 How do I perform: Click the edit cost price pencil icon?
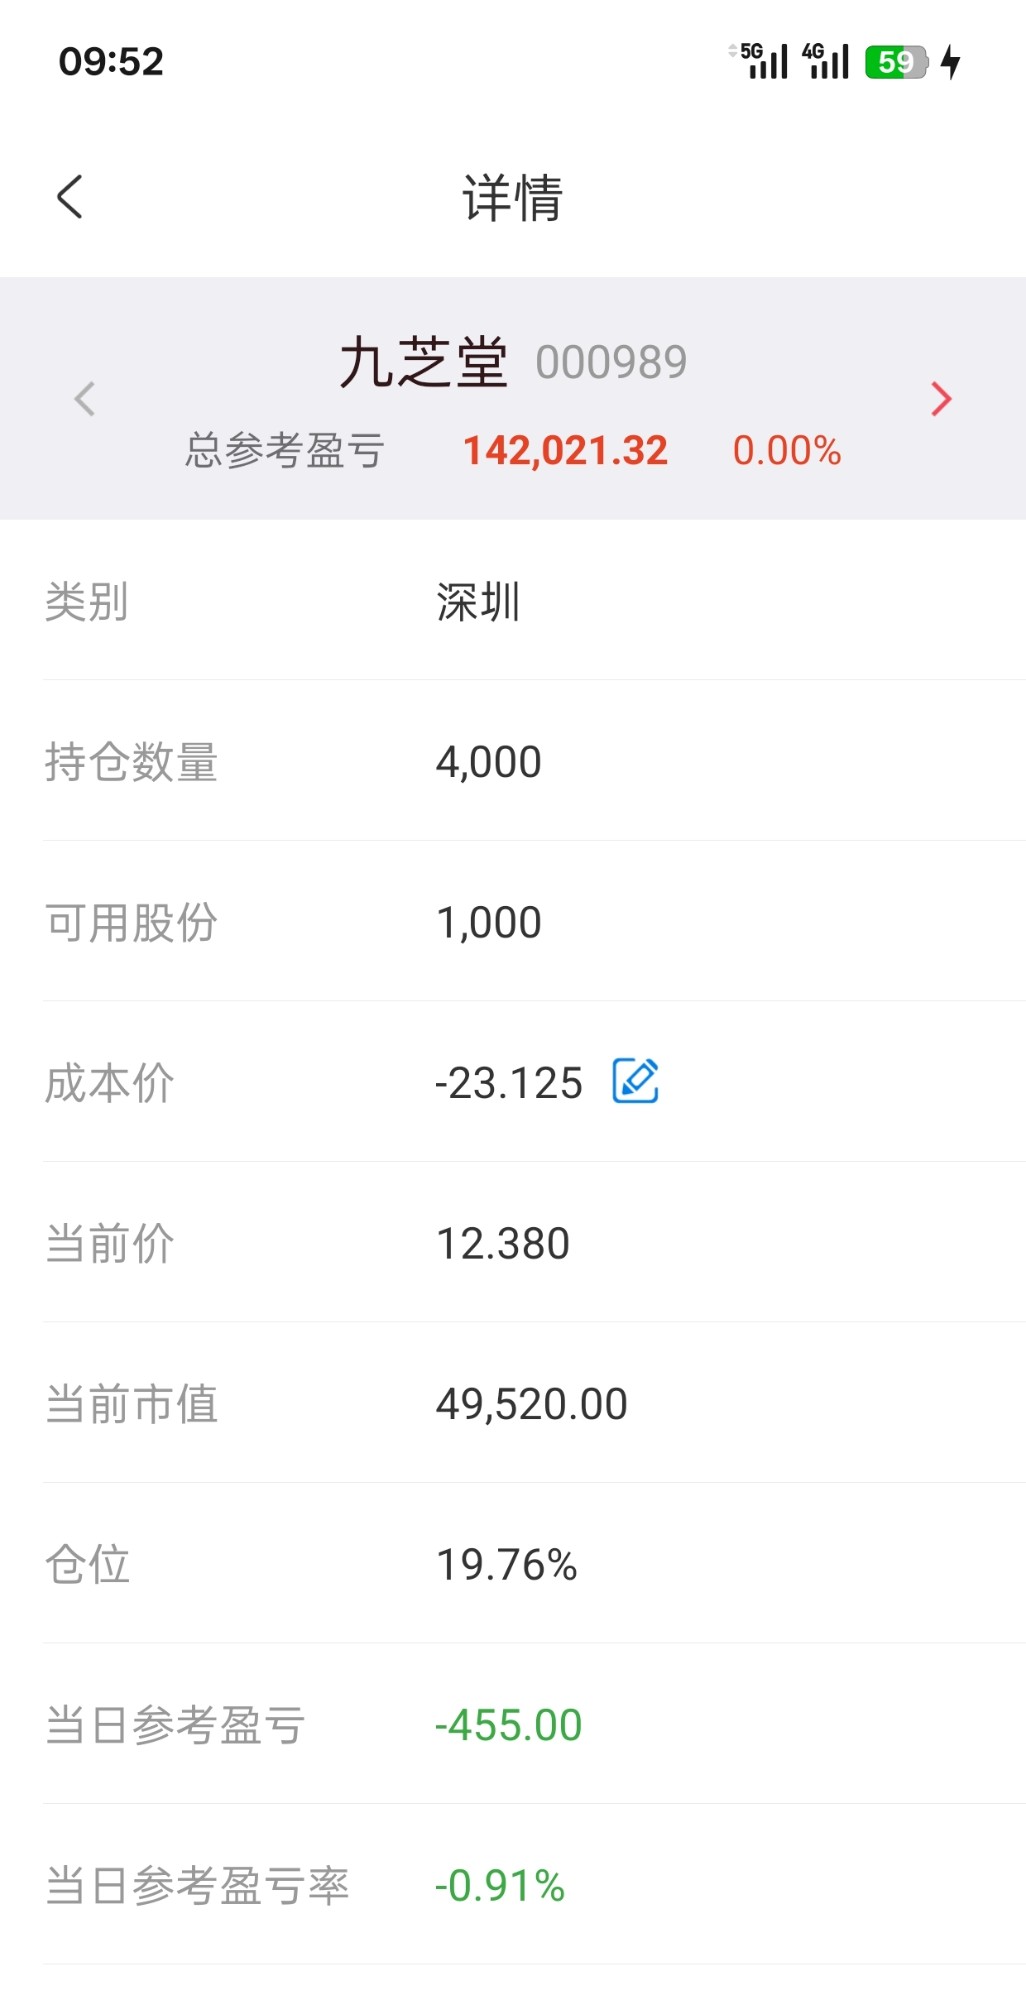click(635, 1081)
